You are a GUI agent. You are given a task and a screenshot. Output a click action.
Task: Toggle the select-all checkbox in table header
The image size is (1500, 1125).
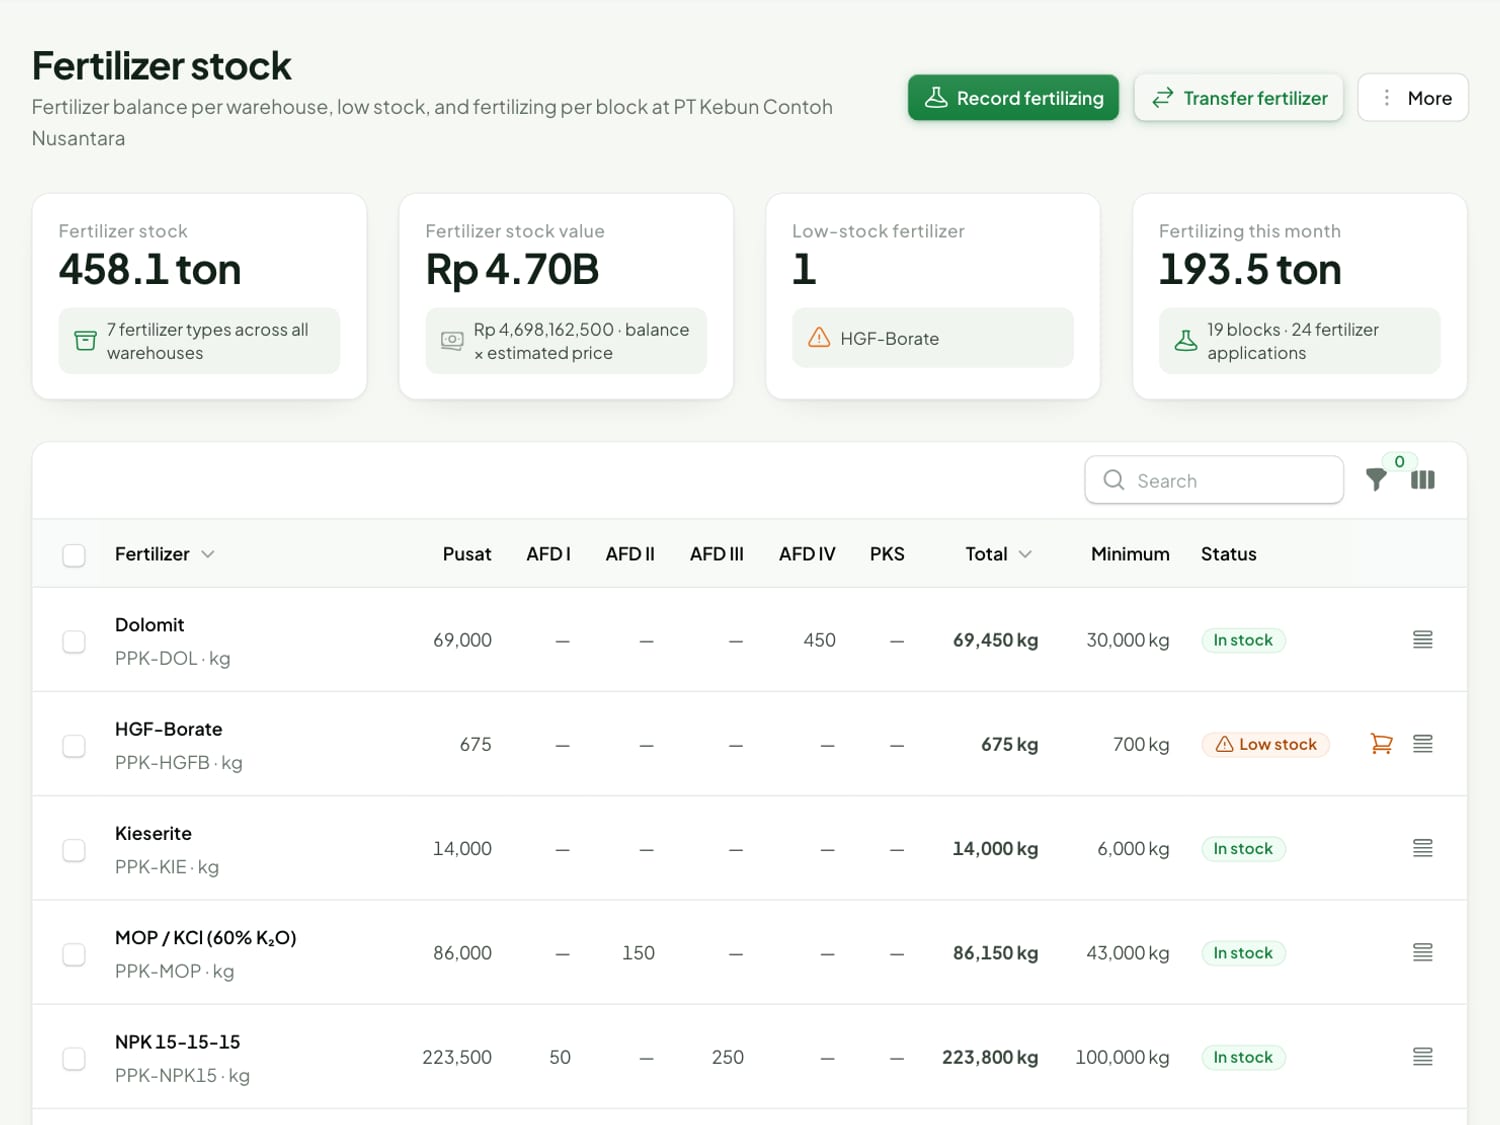(x=74, y=555)
